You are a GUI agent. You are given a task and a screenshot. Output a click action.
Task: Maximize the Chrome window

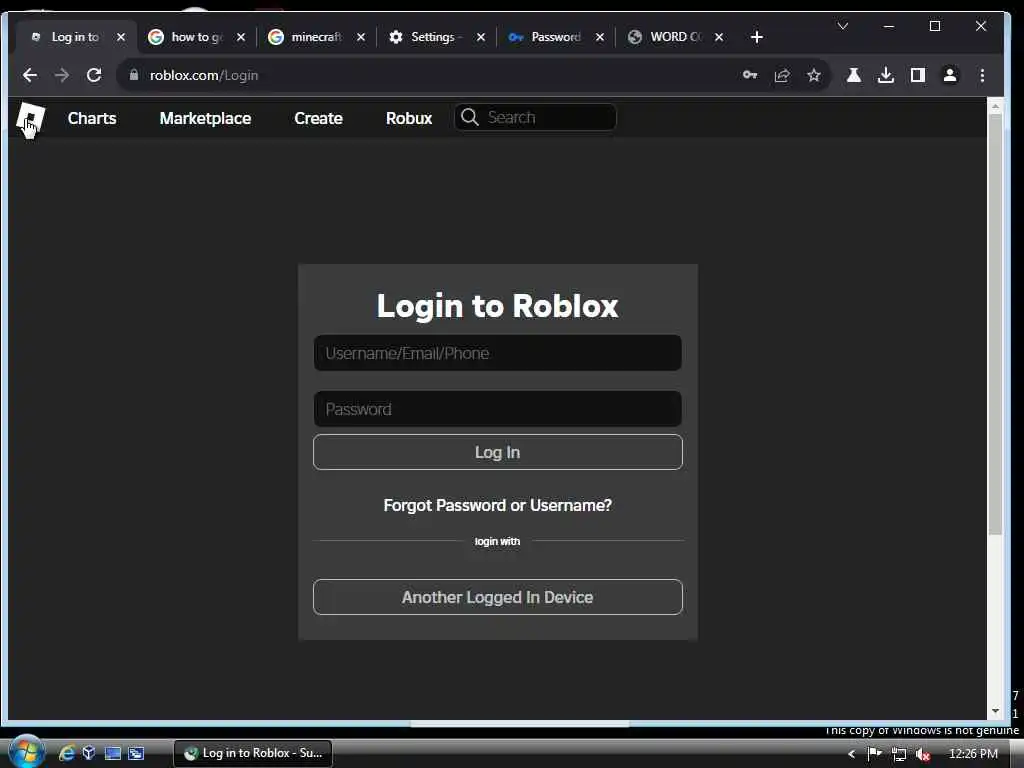click(x=935, y=26)
